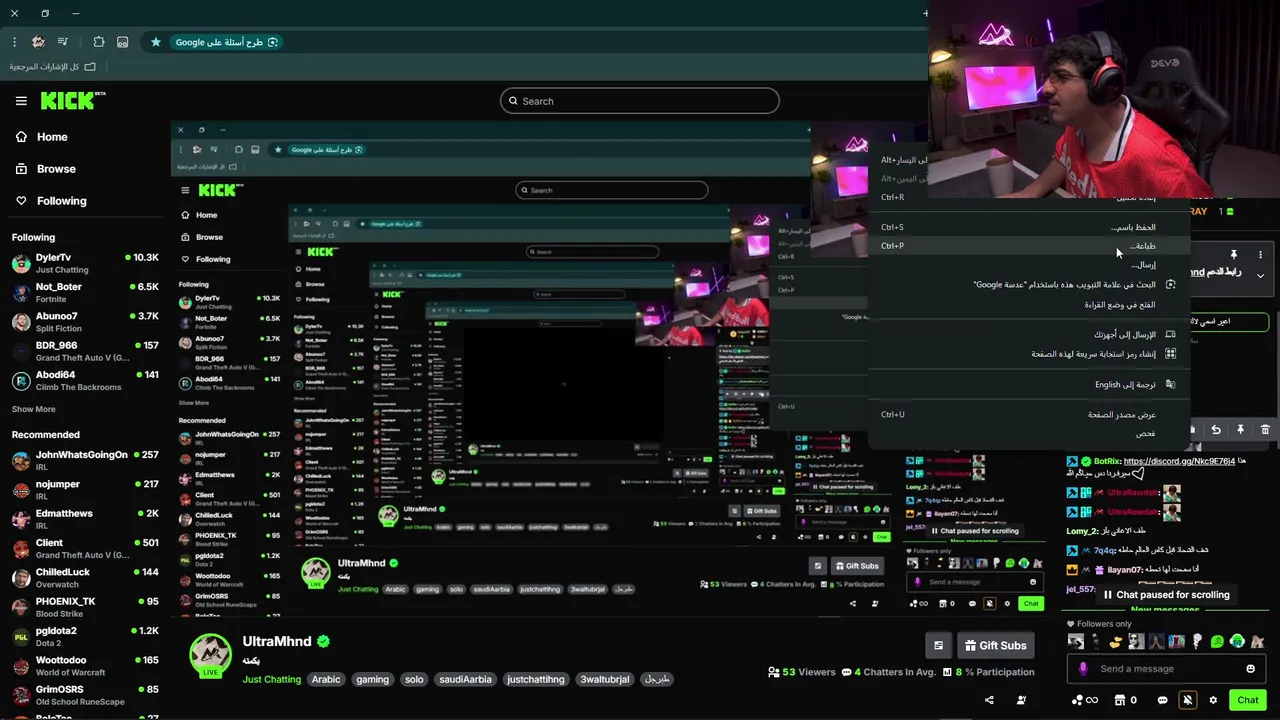Select Abunoo7 Split Fiction channel in the main sidebar
The image size is (1280, 720).
tap(85, 321)
